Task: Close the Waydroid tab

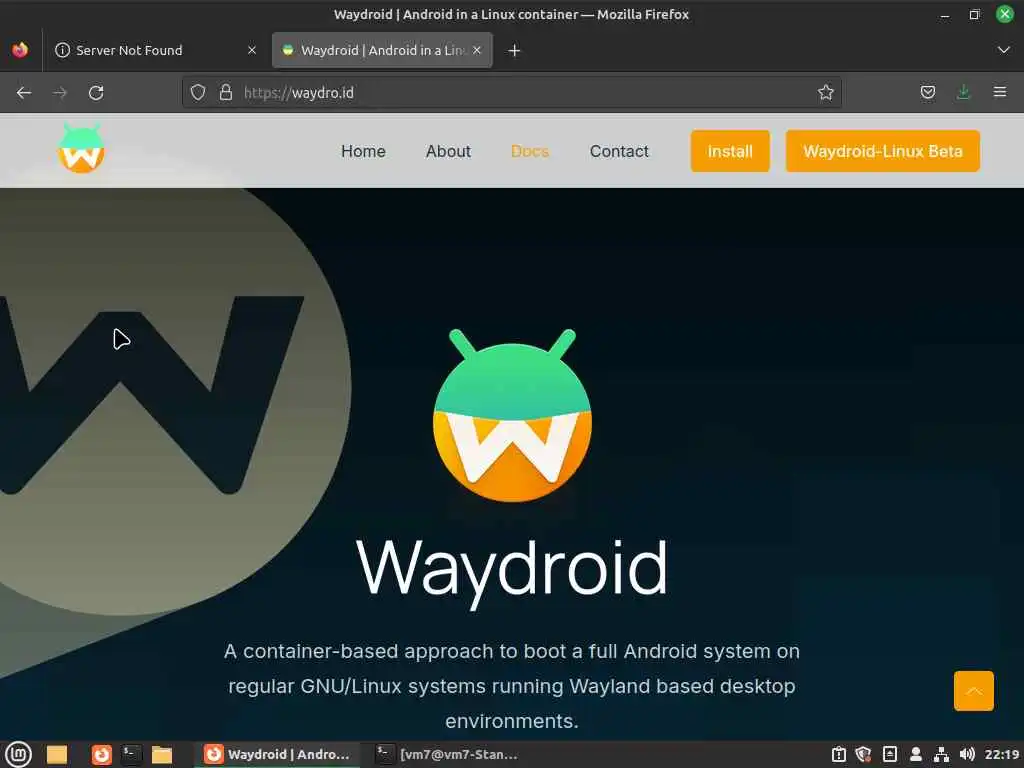Action: pyautogui.click(x=477, y=50)
